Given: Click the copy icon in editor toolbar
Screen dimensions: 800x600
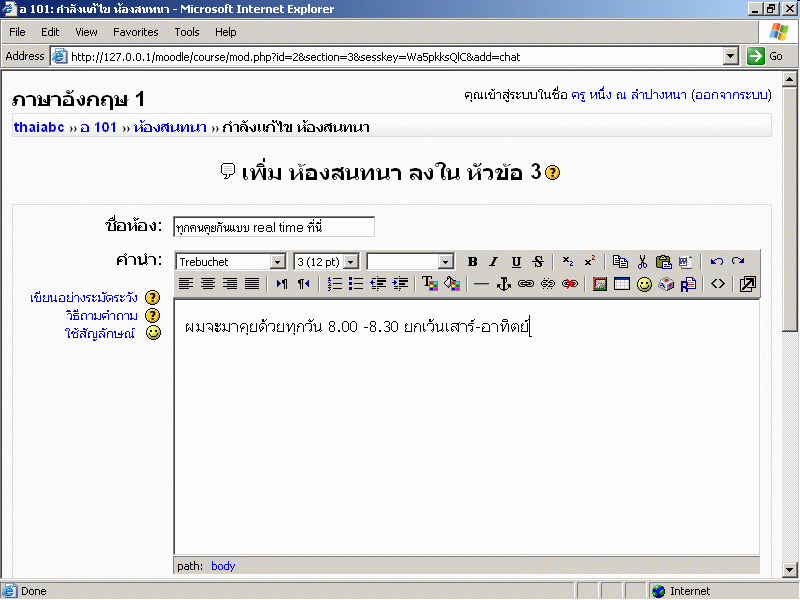Looking at the screenshot, I should point(620,262).
